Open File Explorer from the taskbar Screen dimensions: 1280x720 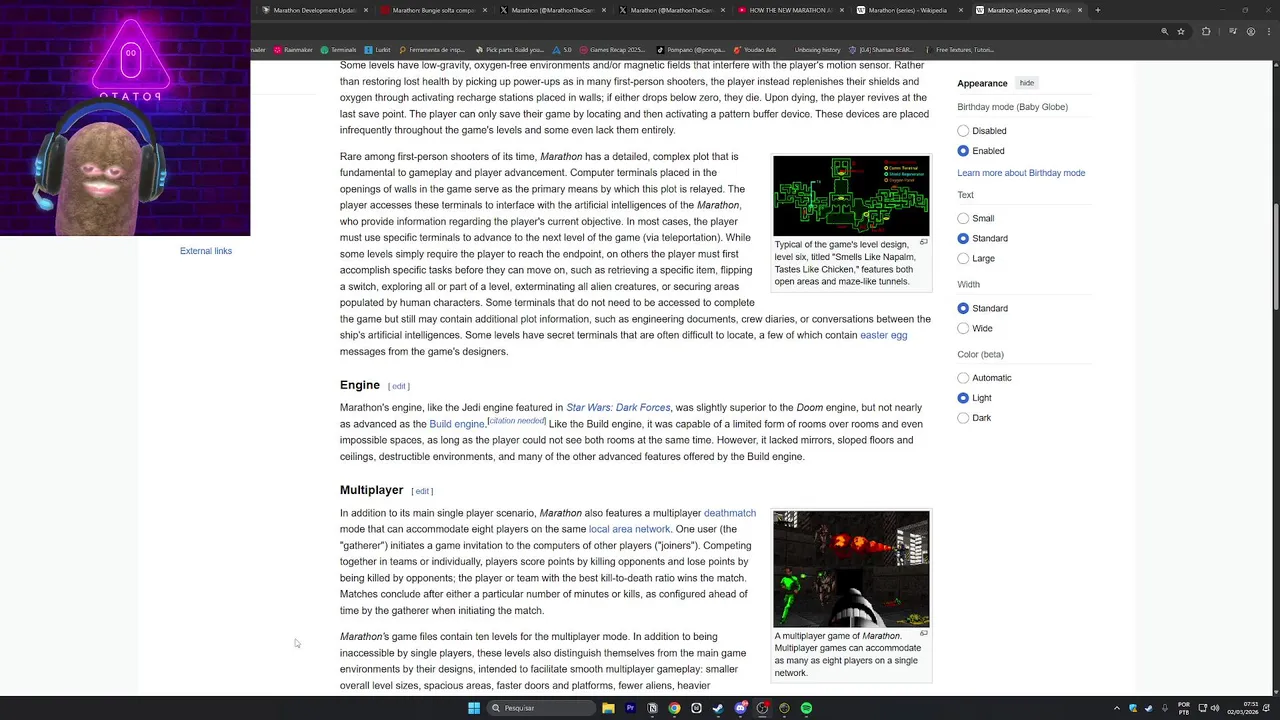608,708
